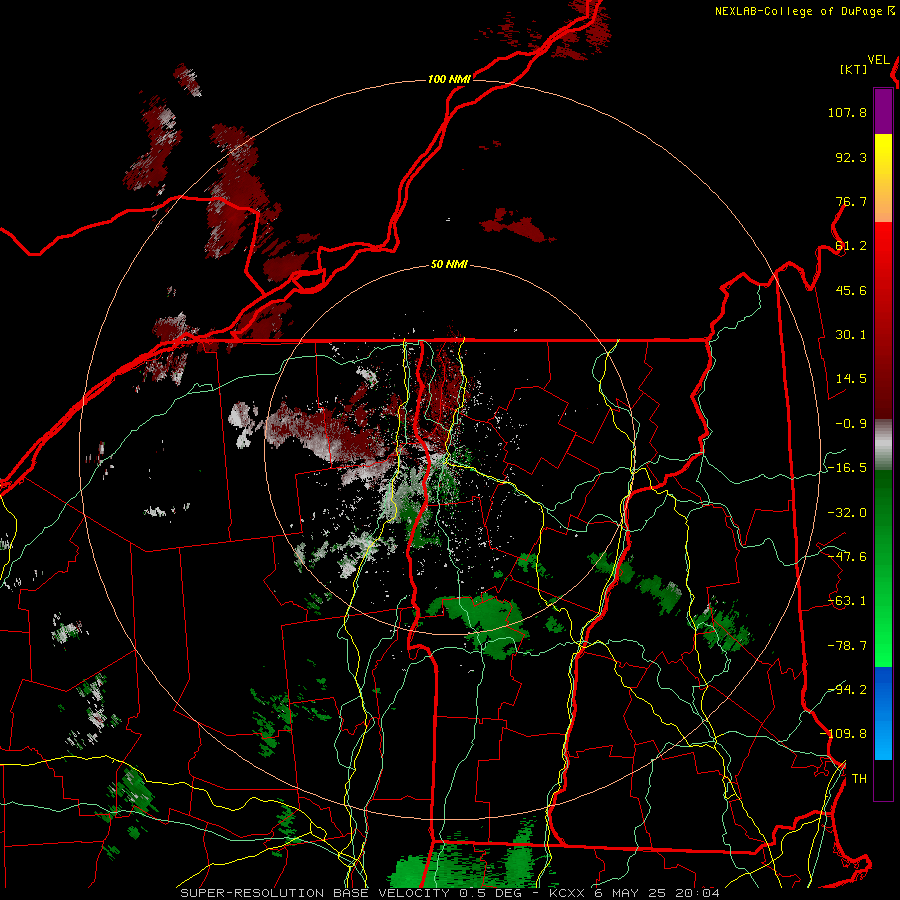Pick the blue segment of the color bar
Viewport: 900px width, 900px height.
point(883,713)
